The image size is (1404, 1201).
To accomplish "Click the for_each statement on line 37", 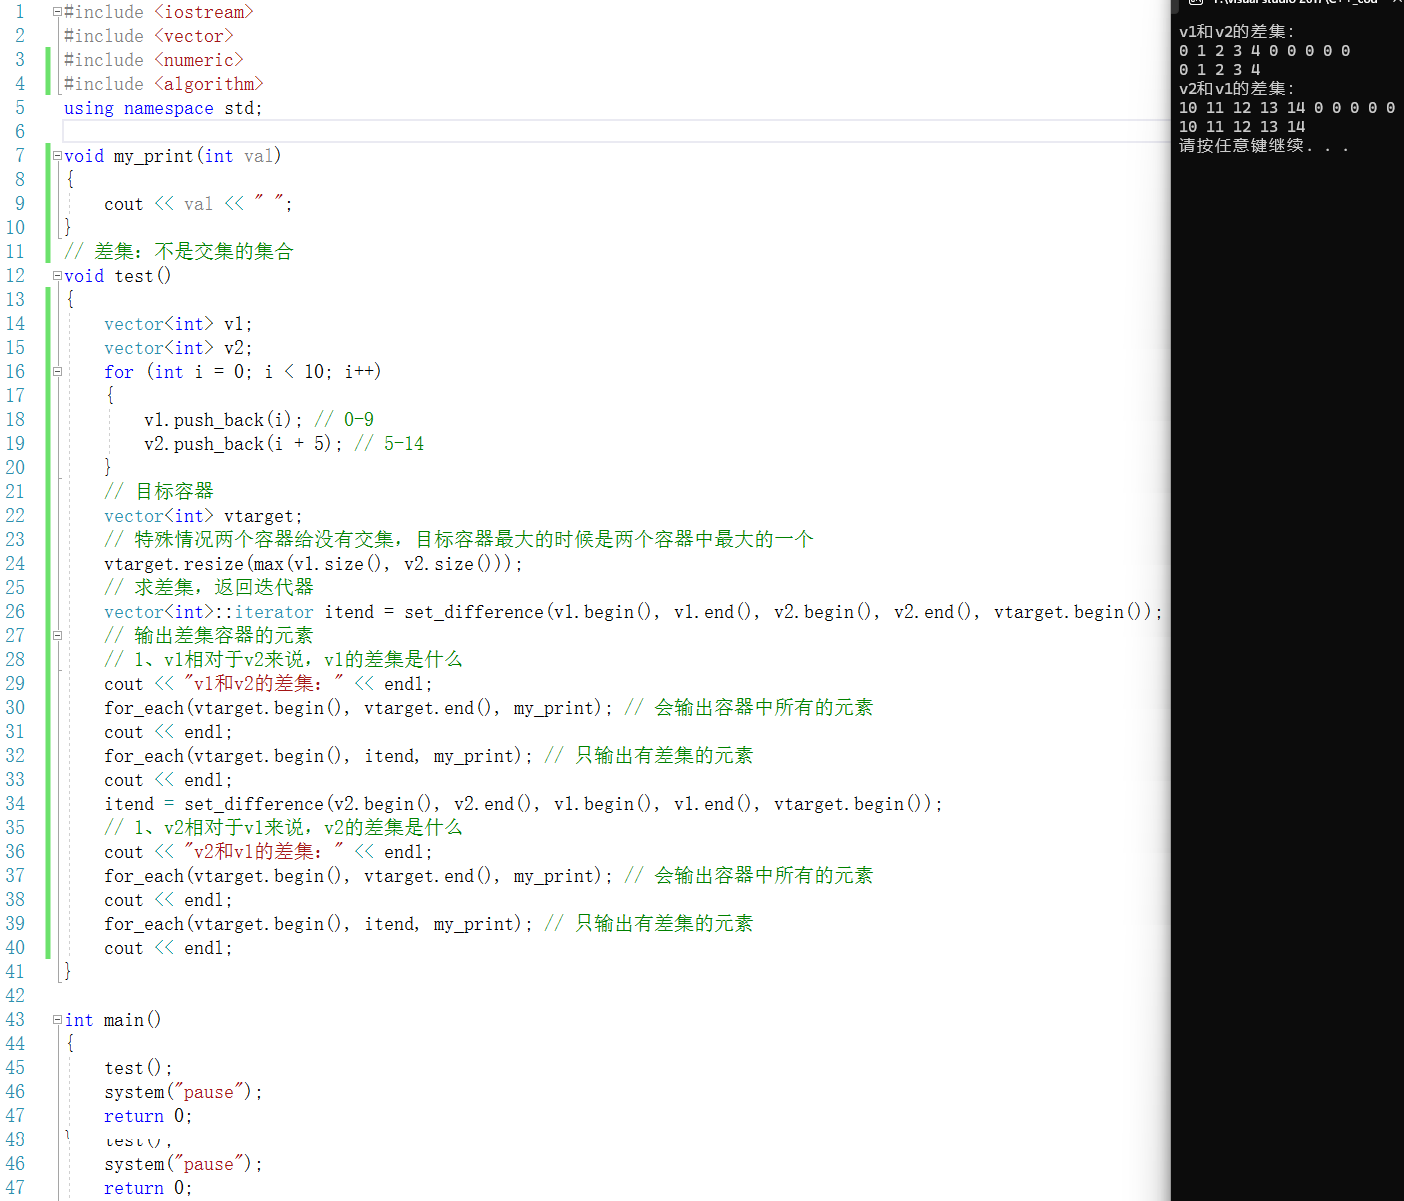I will click(x=358, y=876).
